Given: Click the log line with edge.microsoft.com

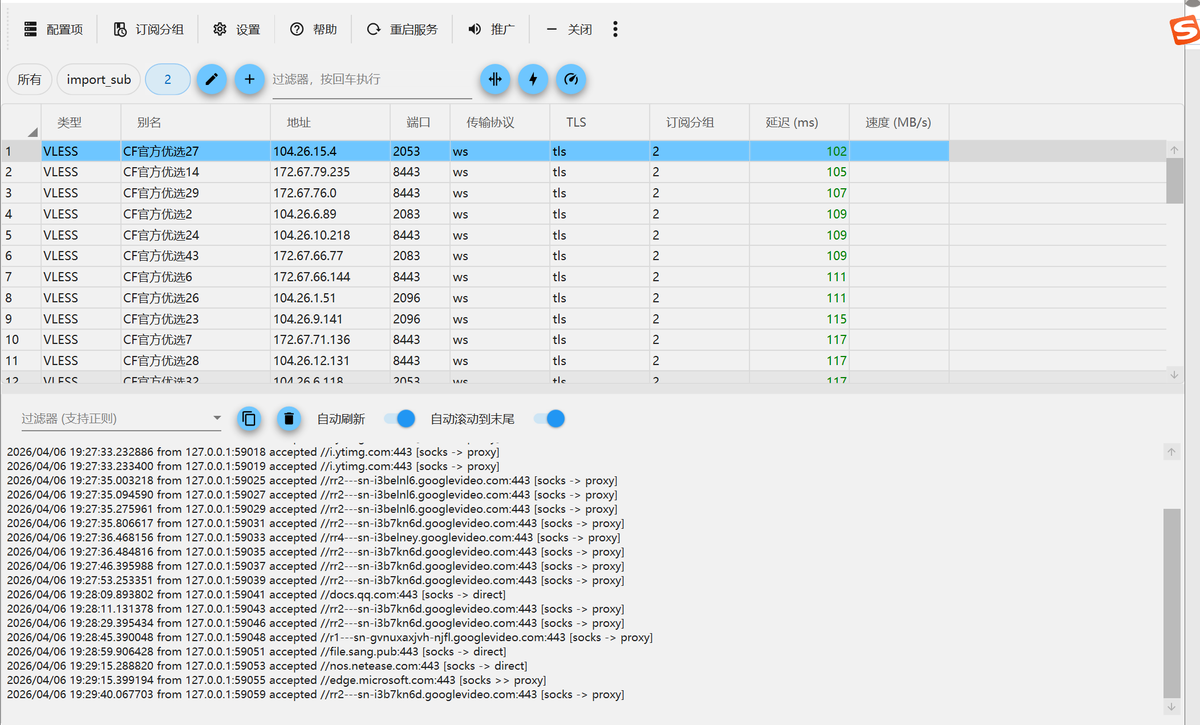Looking at the screenshot, I should click(x=276, y=680).
